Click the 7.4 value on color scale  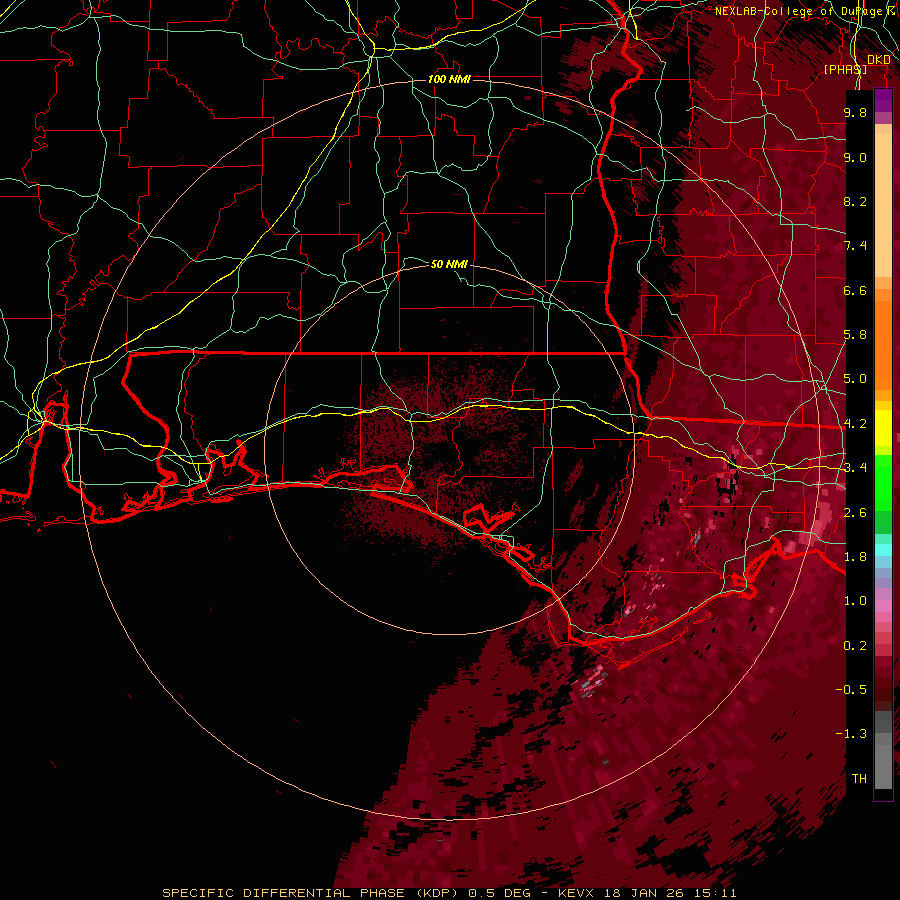pyautogui.click(x=855, y=246)
